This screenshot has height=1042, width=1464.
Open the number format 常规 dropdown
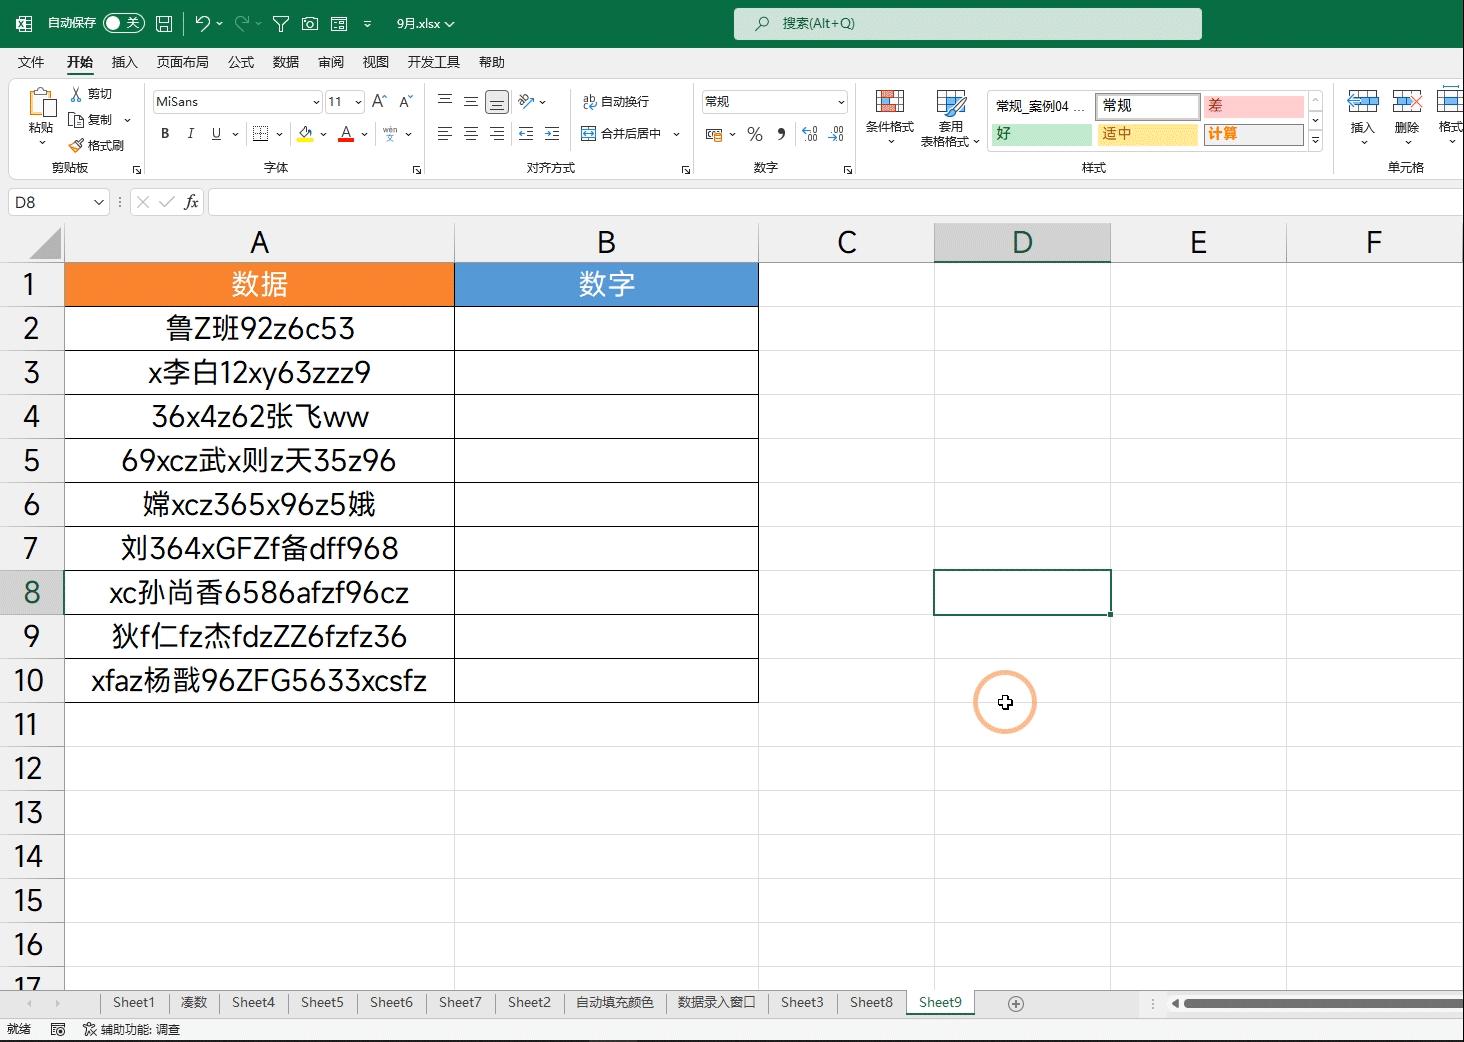tap(840, 102)
